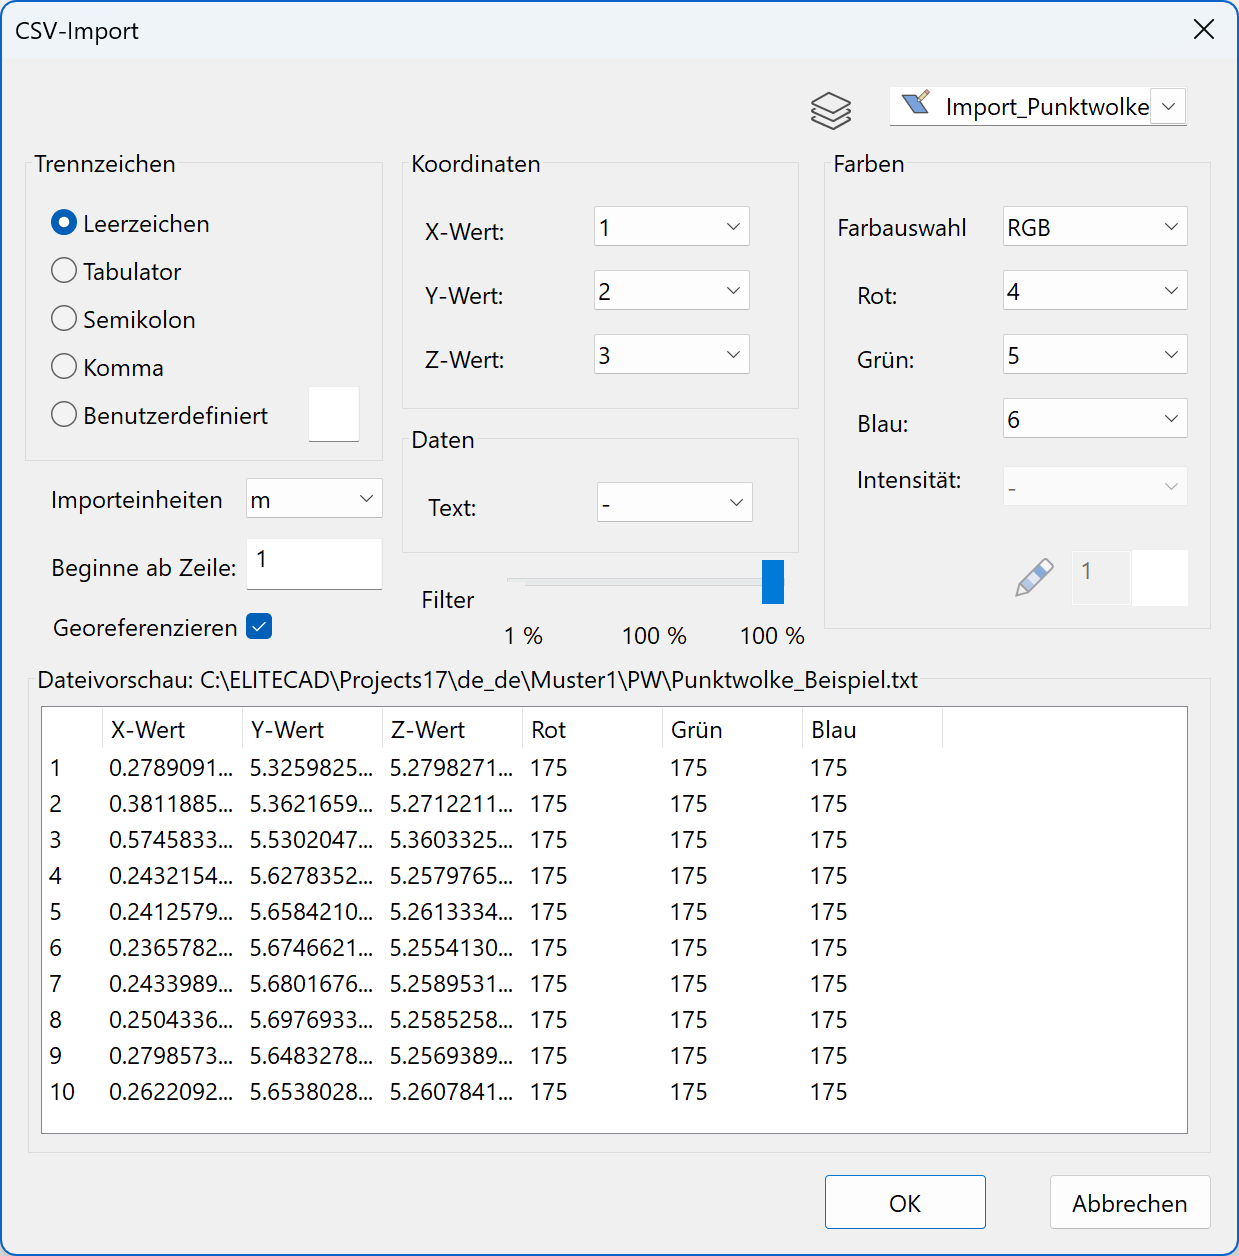Confirm the import with OK

coord(904,1202)
